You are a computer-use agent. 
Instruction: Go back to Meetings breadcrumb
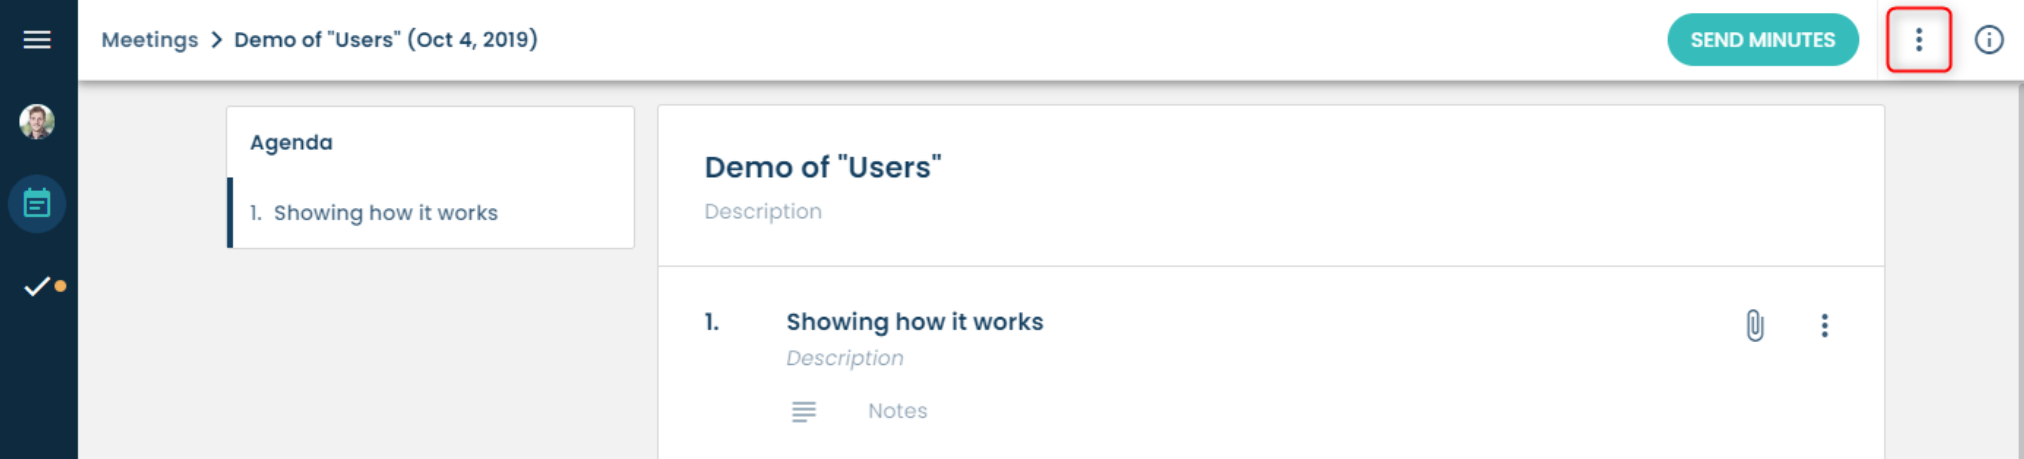click(x=150, y=40)
